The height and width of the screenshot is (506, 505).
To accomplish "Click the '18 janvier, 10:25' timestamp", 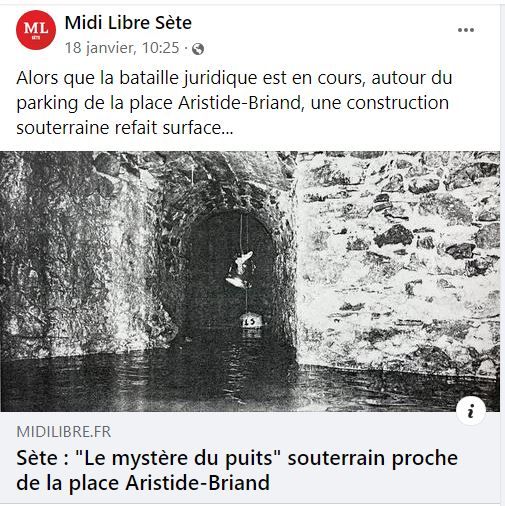I will click(x=122, y=48).
